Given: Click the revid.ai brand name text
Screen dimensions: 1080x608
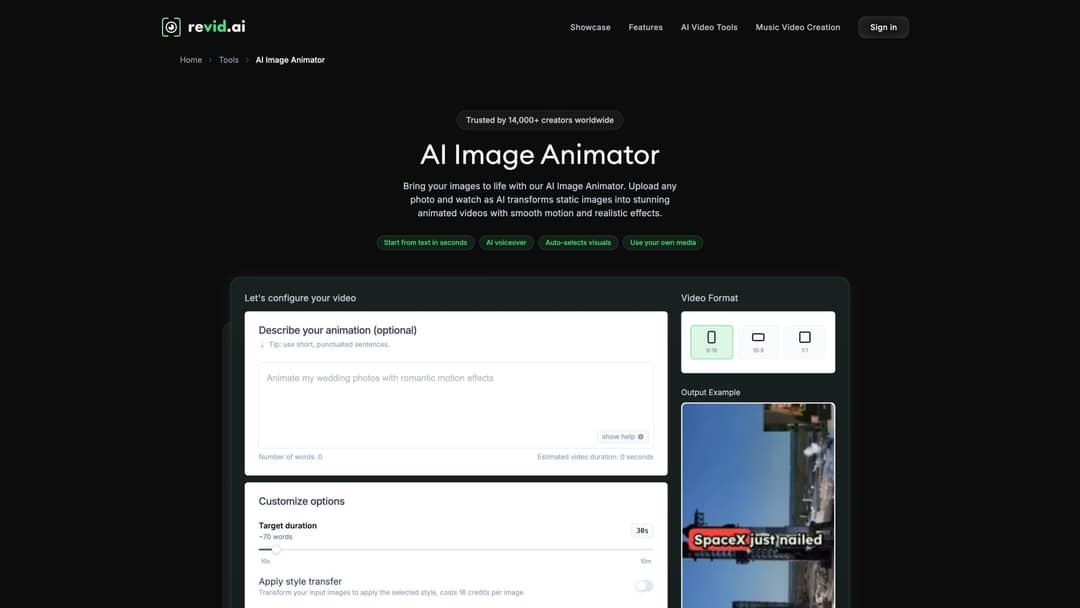Looking at the screenshot, I should coord(216,27).
